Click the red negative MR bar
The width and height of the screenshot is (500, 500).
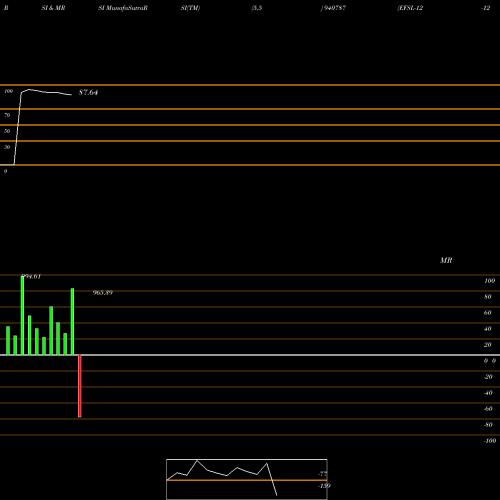click(x=80, y=386)
